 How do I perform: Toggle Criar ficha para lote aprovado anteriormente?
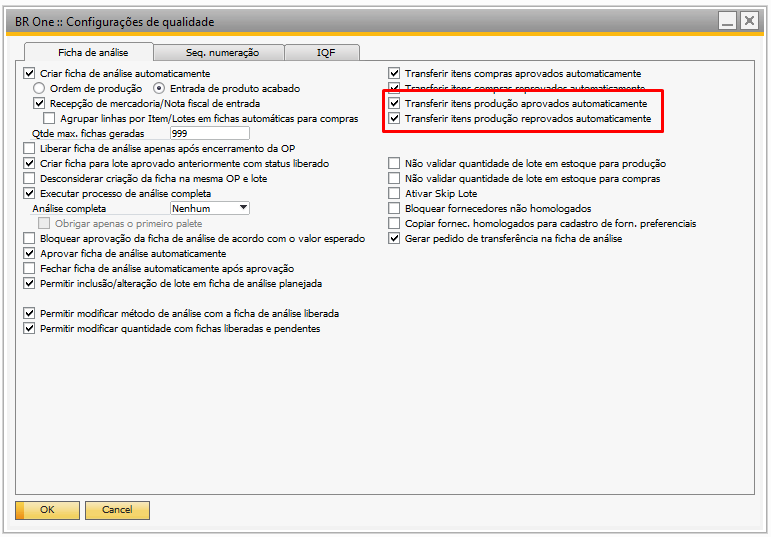30,163
